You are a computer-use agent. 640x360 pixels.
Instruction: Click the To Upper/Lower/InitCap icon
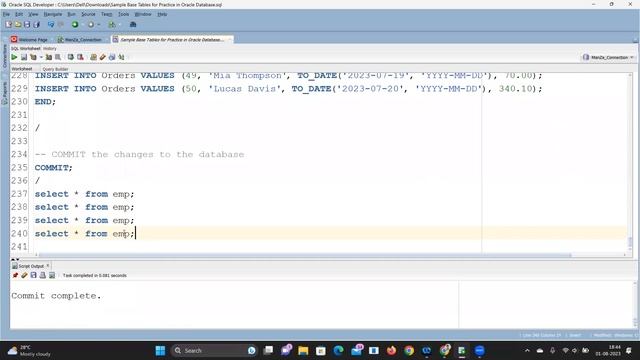coord(121,57)
